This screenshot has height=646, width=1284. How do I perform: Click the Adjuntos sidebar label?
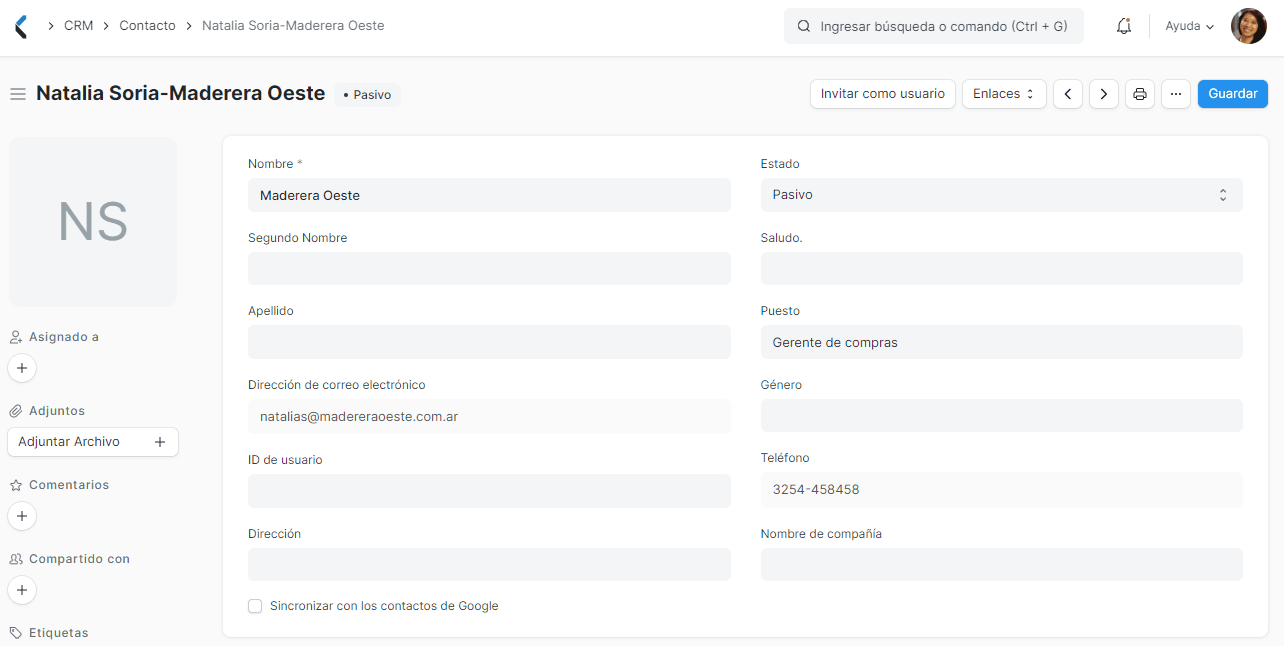57,411
